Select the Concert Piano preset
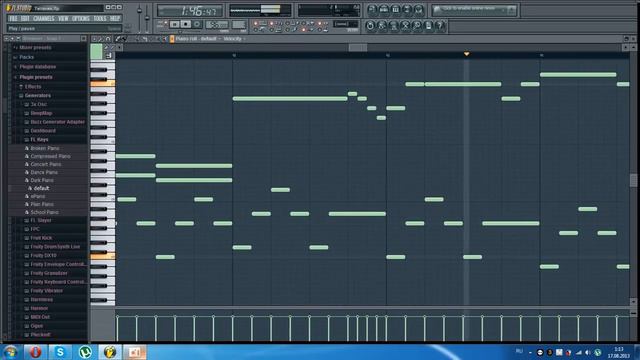The height and width of the screenshot is (360, 640). point(46,164)
